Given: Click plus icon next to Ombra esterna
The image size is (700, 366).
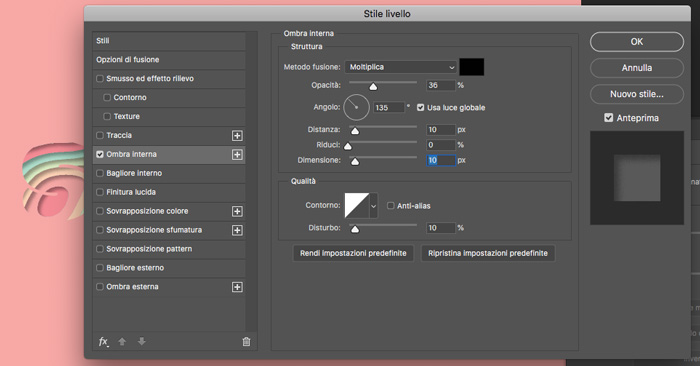Looking at the screenshot, I should click(x=237, y=287).
